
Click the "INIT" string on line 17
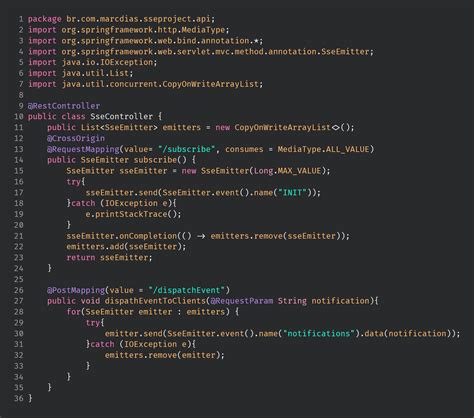click(x=292, y=193)
